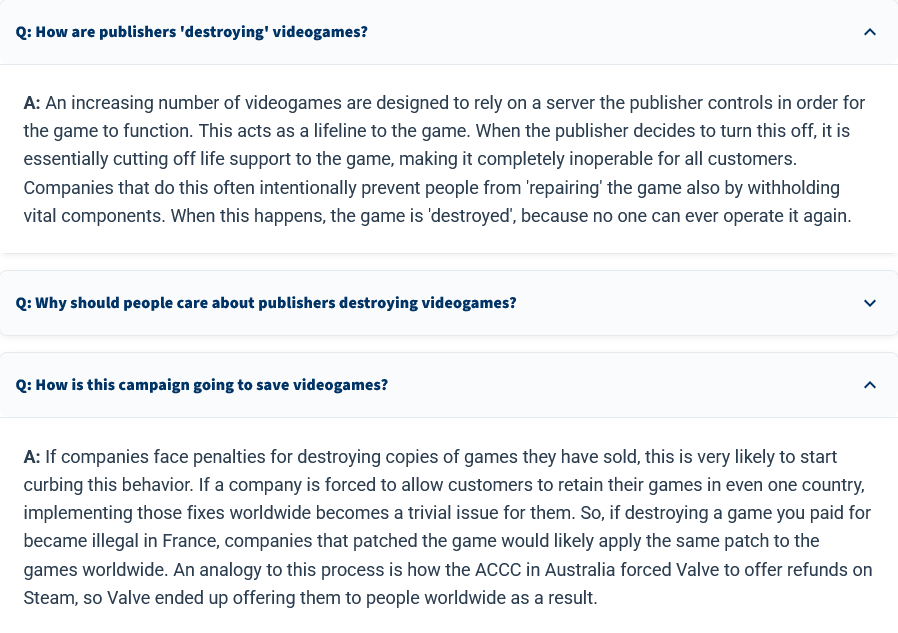The image size is (898, 633).
Task: Click the quoted word 'destroyed' in first answer
Action: coord(472,216)
